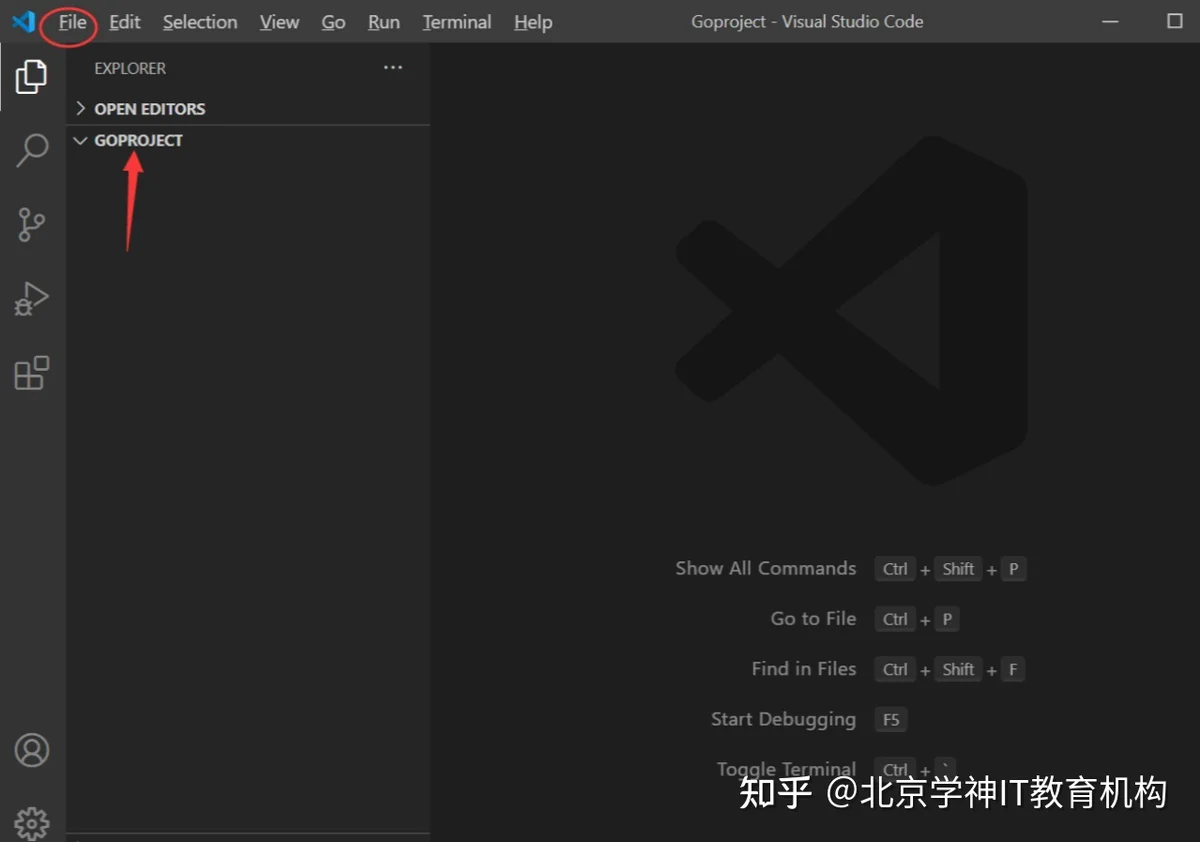Open the Selection menu
Image resolution: width=1200 pixels, height=842 pixels.
200,22
